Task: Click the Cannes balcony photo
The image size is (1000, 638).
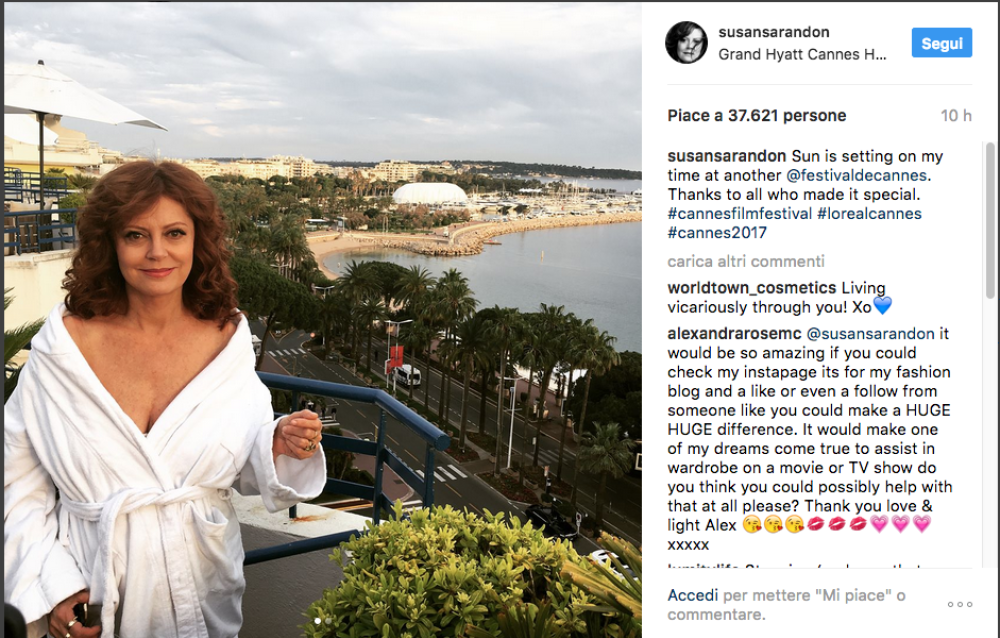Action: click(x=322, y=319)
